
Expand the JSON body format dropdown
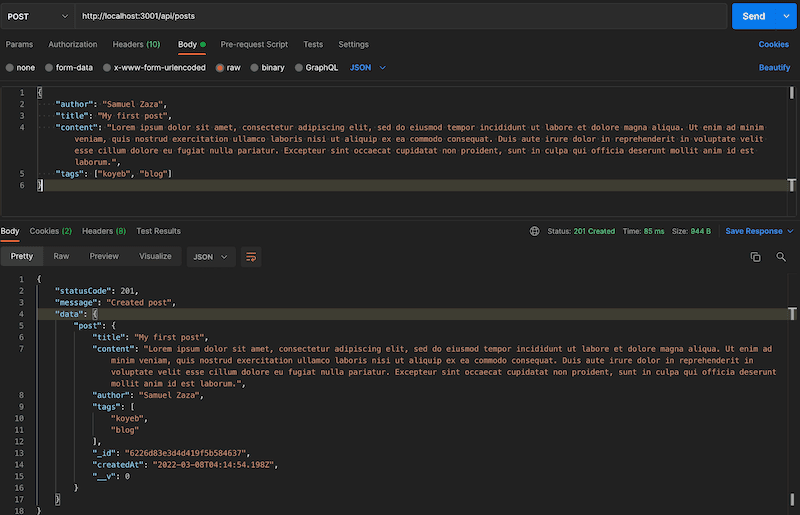tap(367, 67)
